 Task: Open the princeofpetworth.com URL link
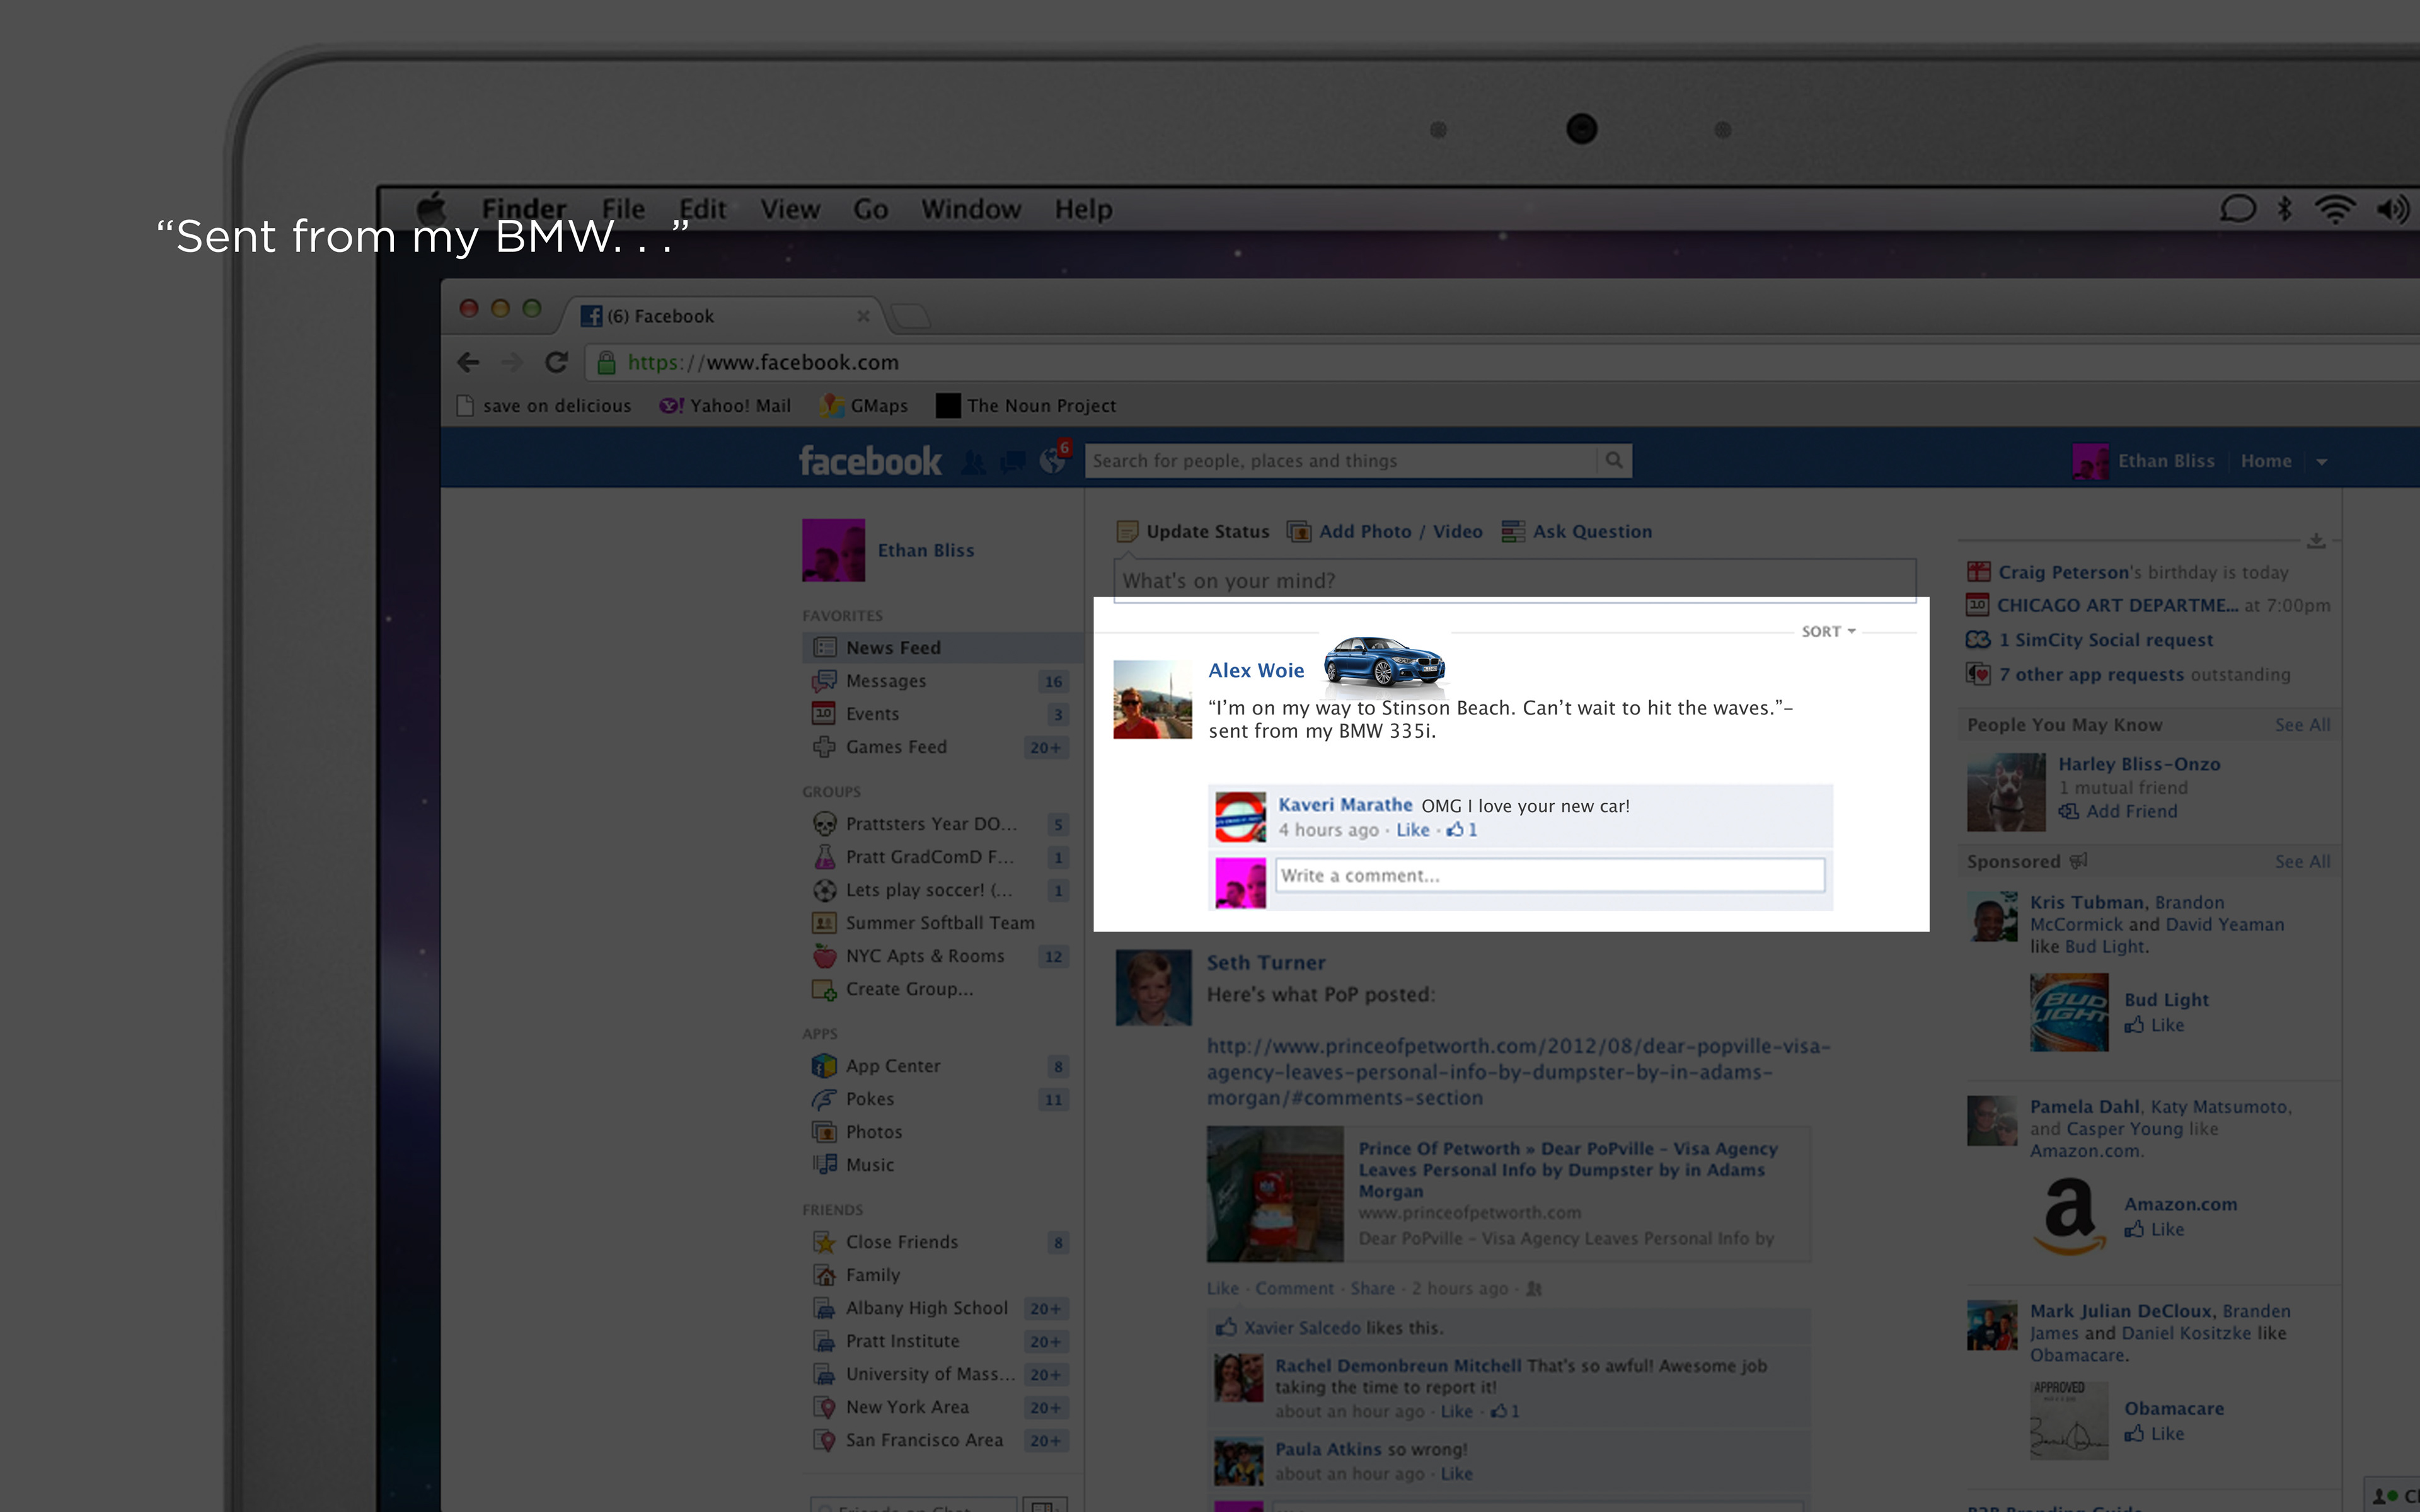tap(1518, 1072)
